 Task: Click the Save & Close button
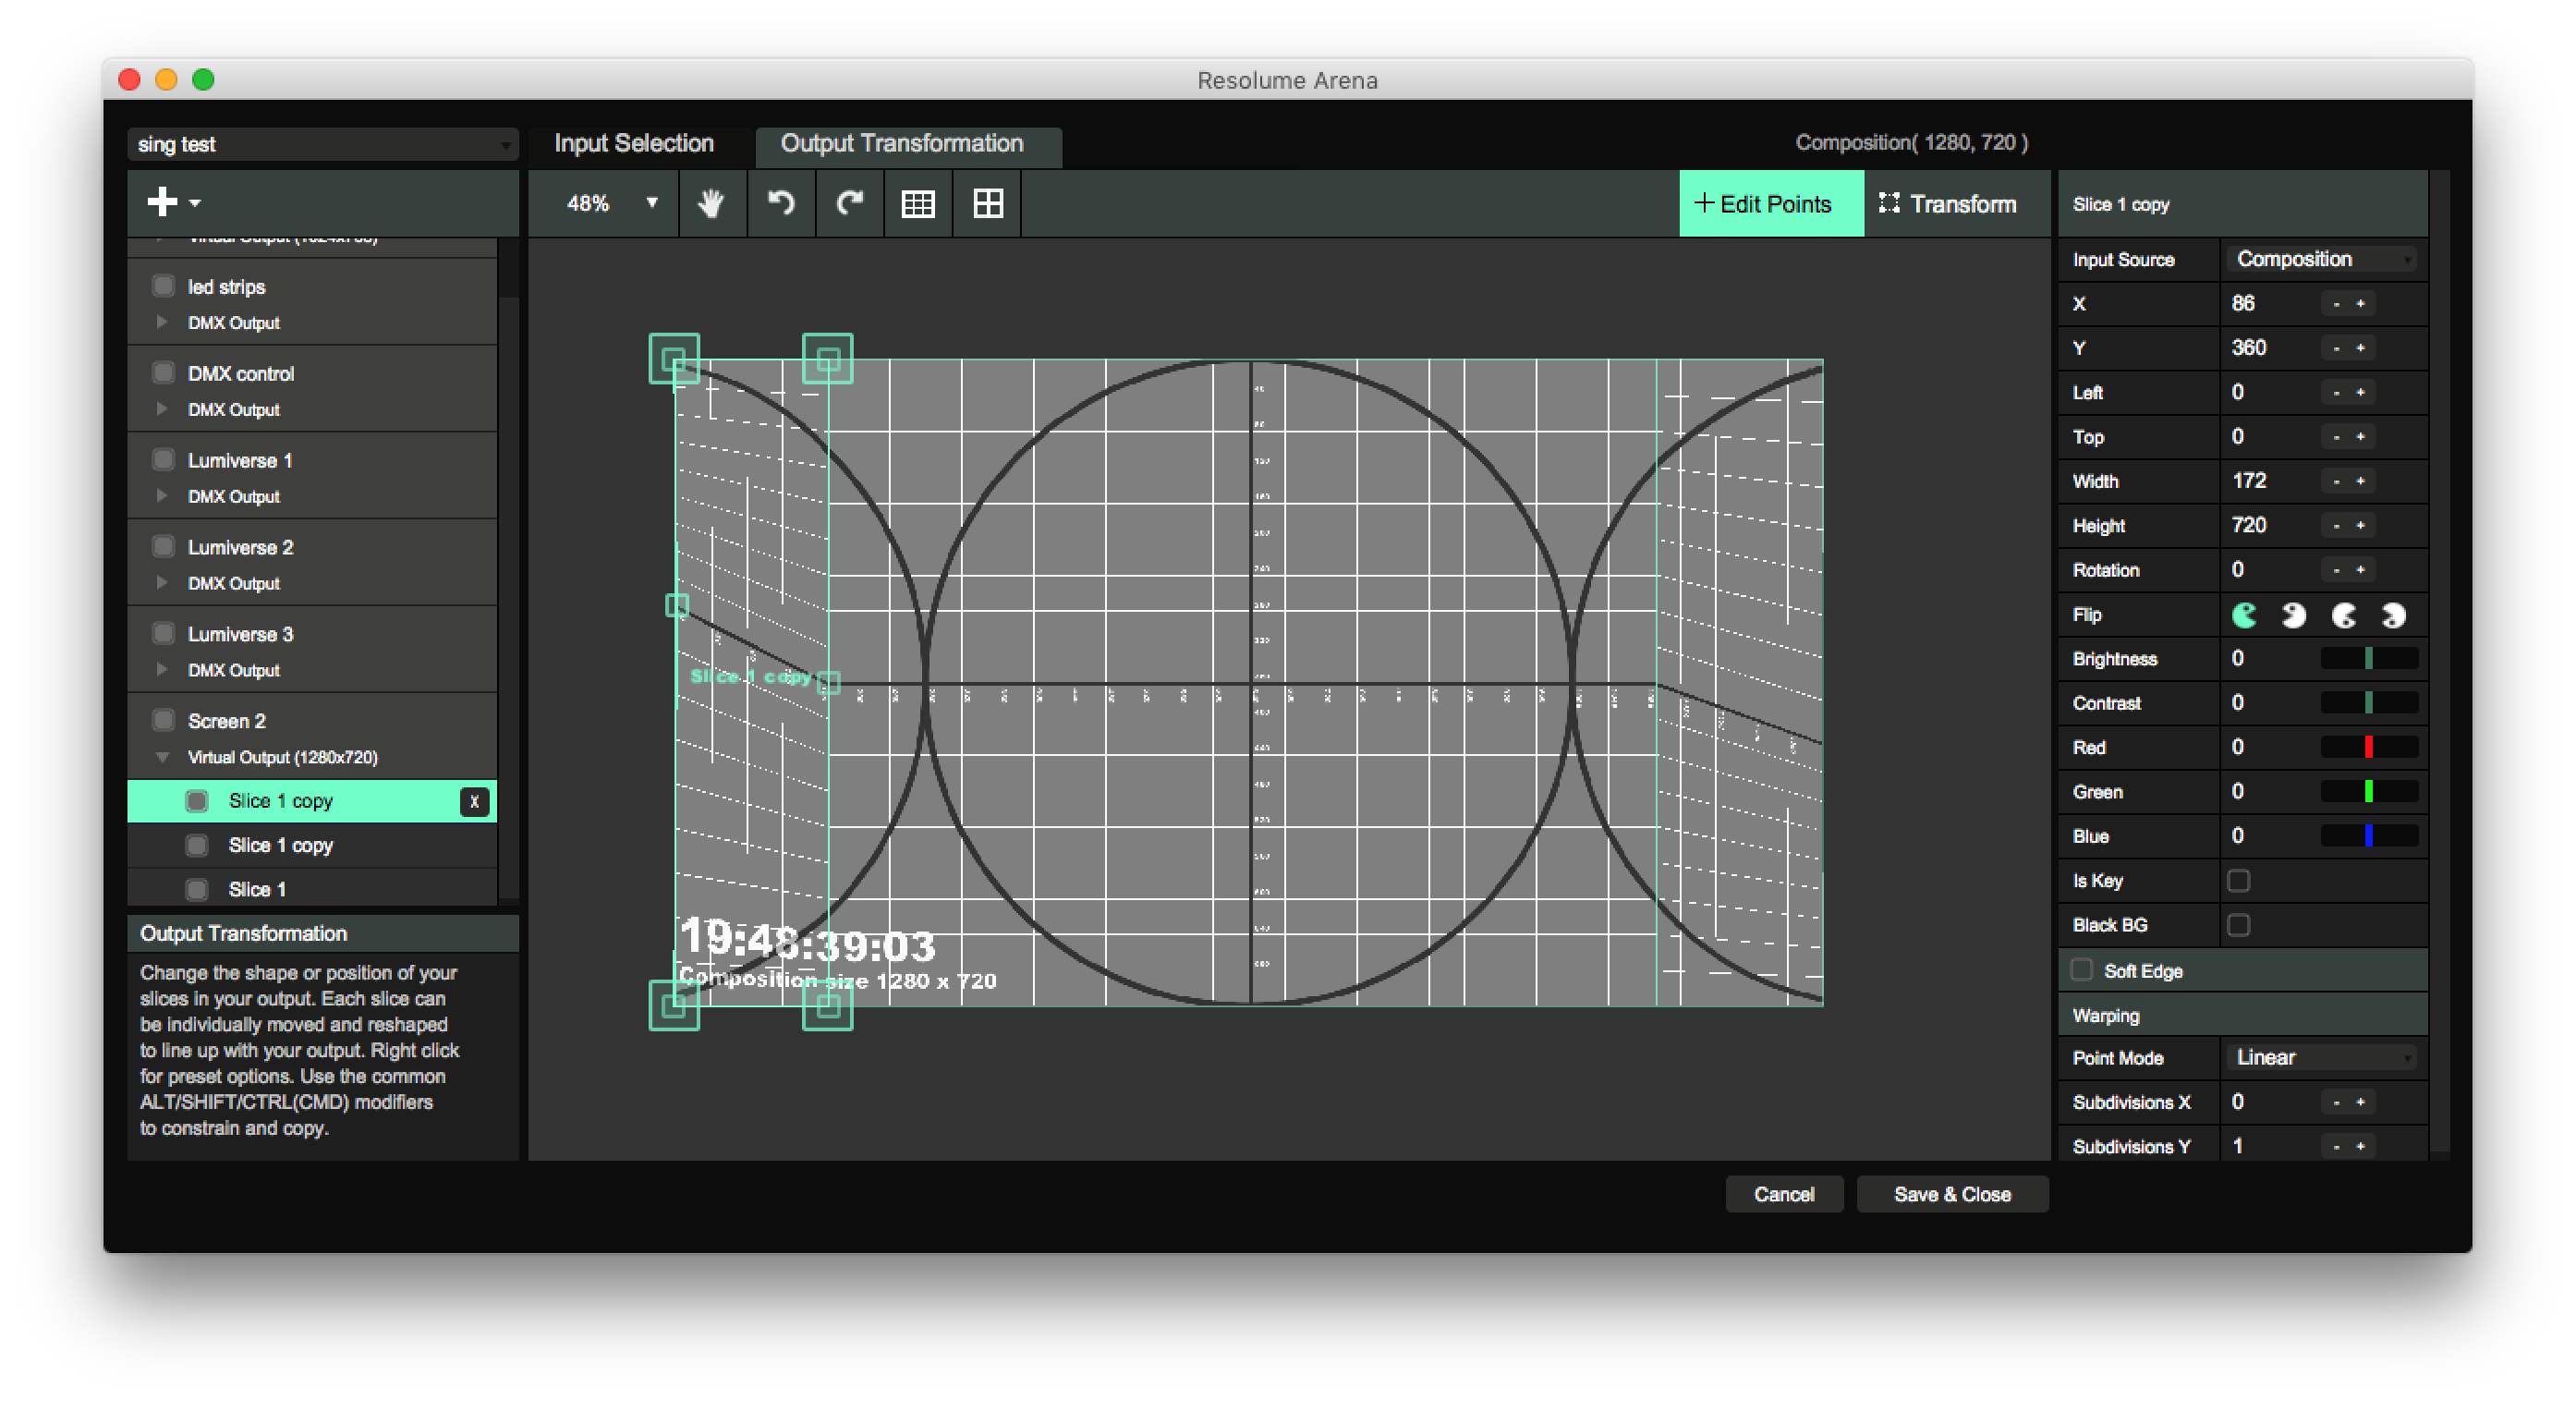pos(1951,1194)
